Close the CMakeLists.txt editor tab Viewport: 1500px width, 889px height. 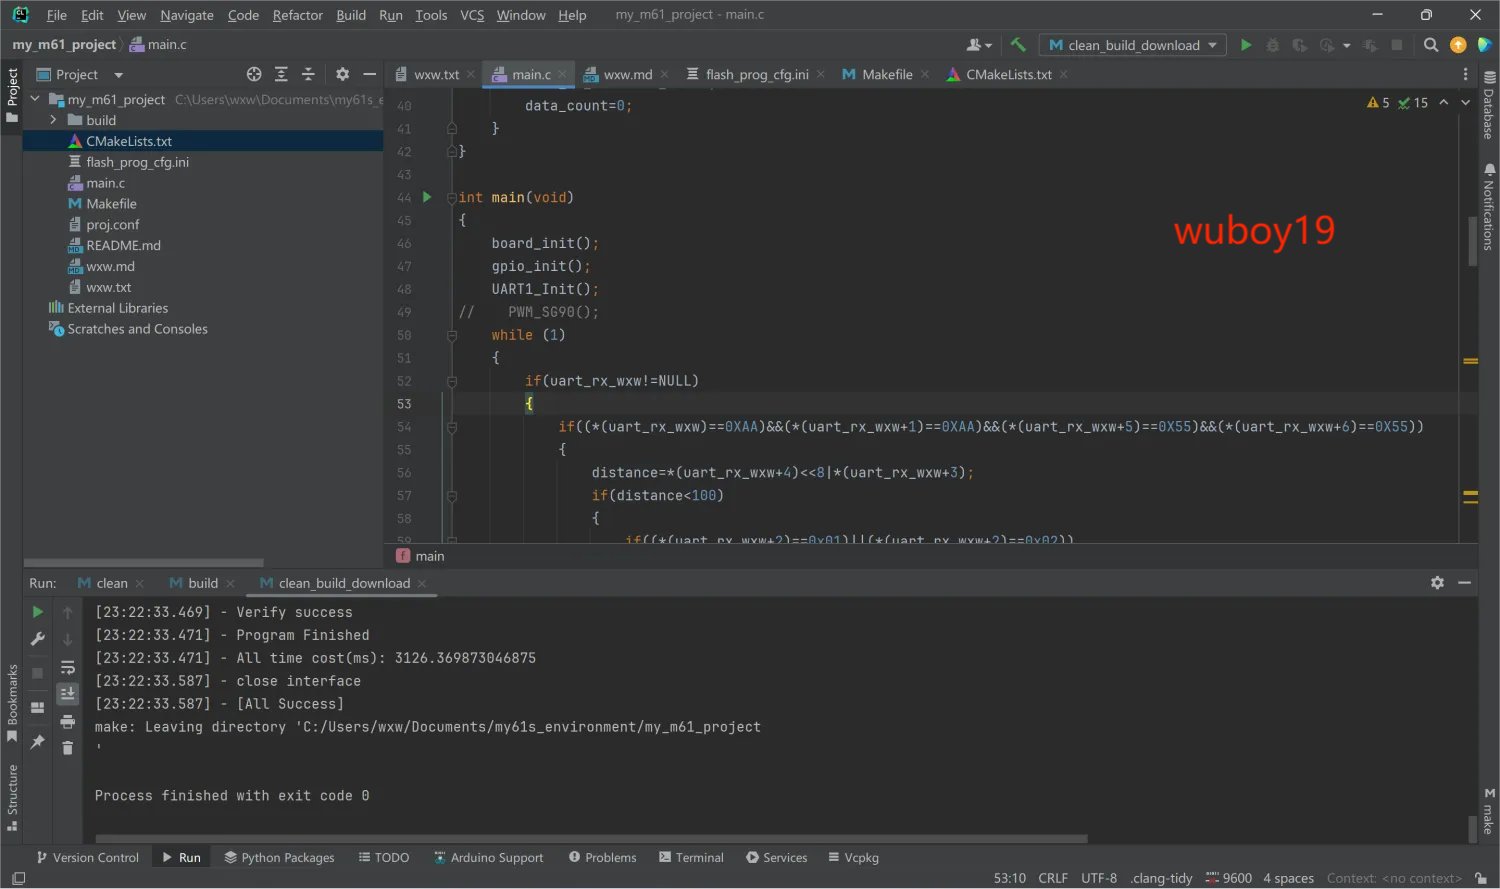click(x=1064, y=75)
